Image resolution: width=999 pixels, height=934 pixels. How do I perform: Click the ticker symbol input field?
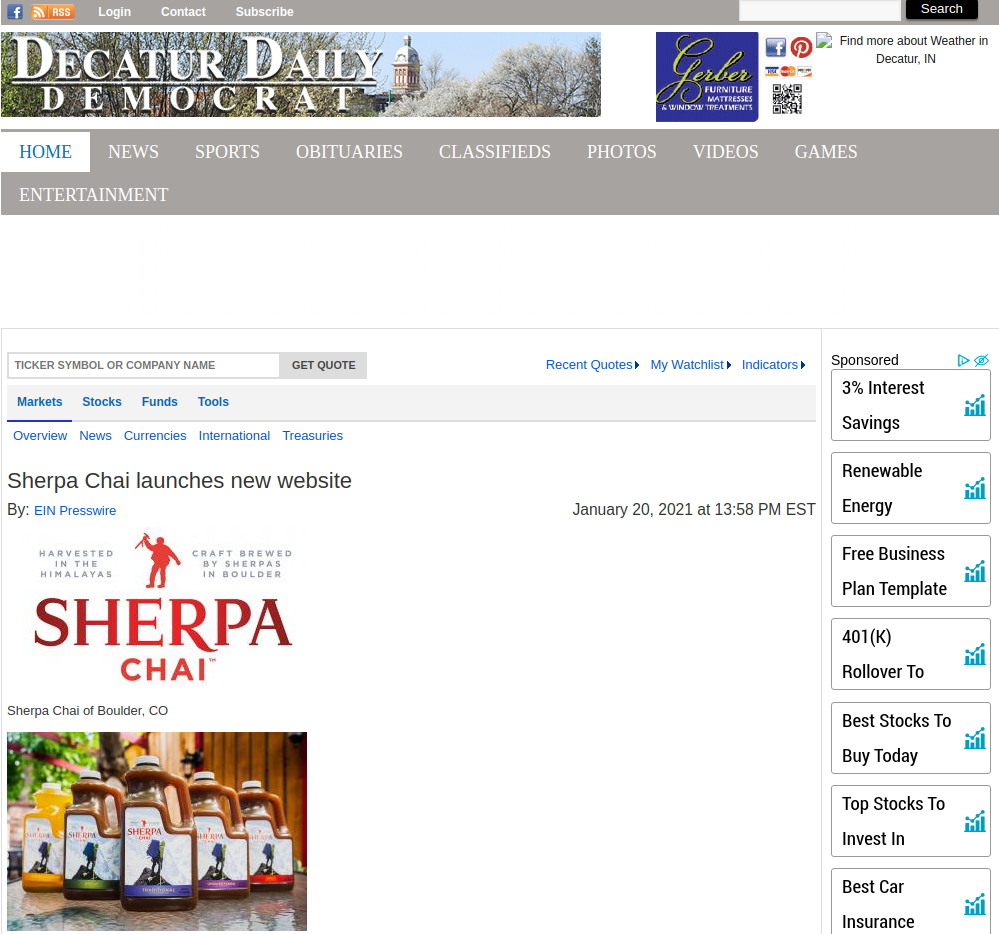pyautogui.click(x=144, y=366)
